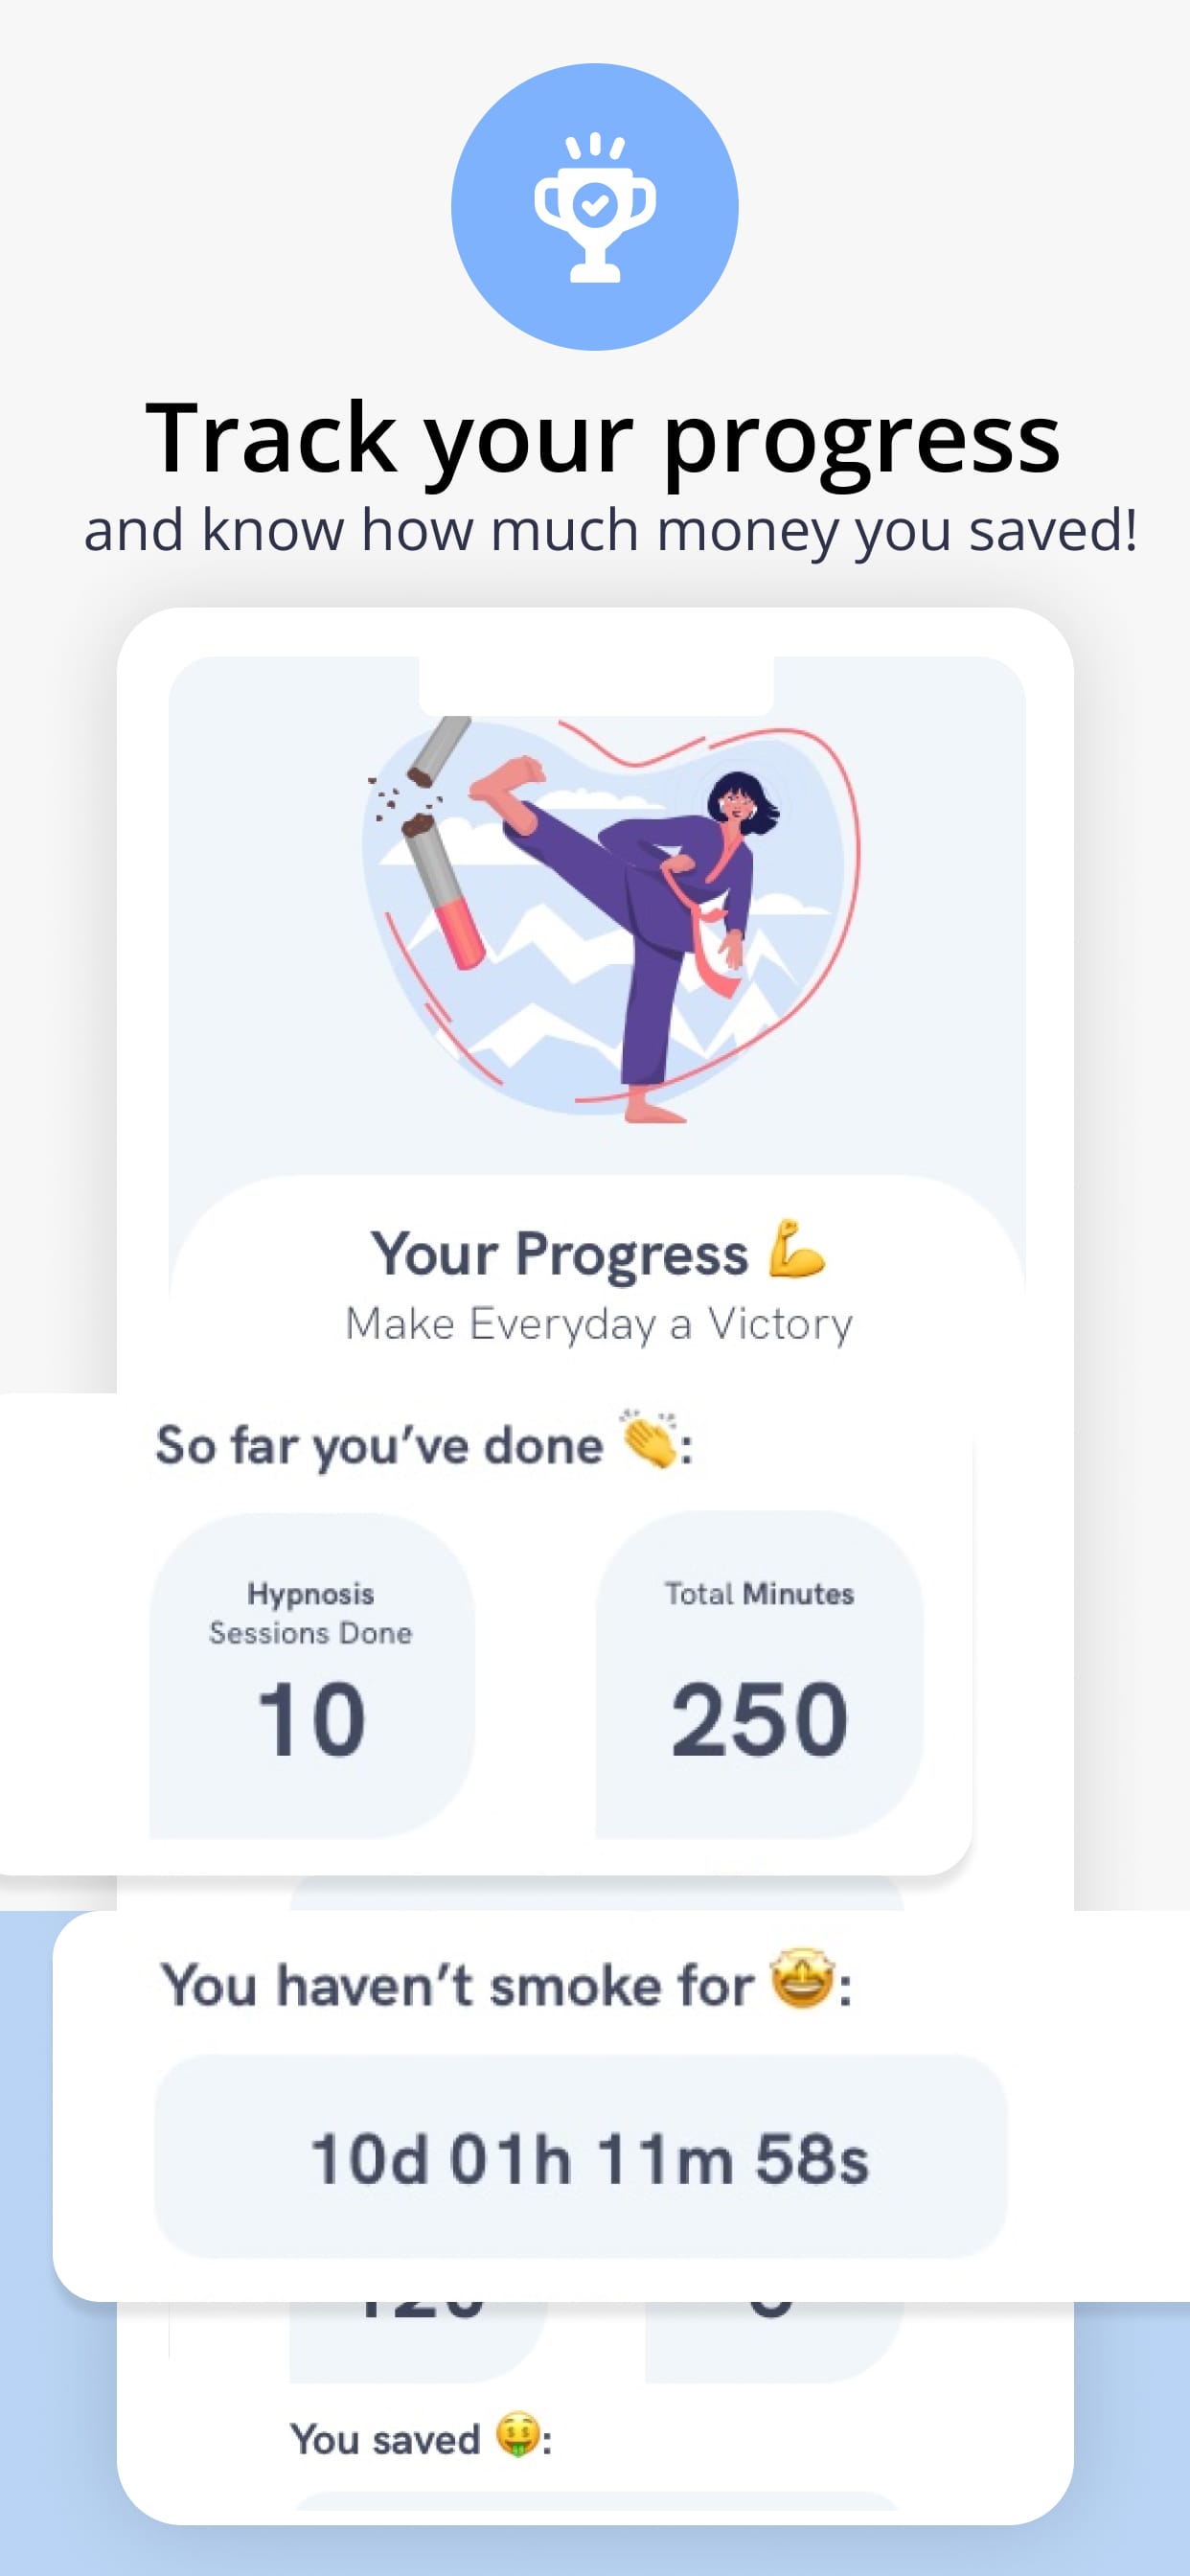Click the star-struck face emoji

(x=801, y=1979)
